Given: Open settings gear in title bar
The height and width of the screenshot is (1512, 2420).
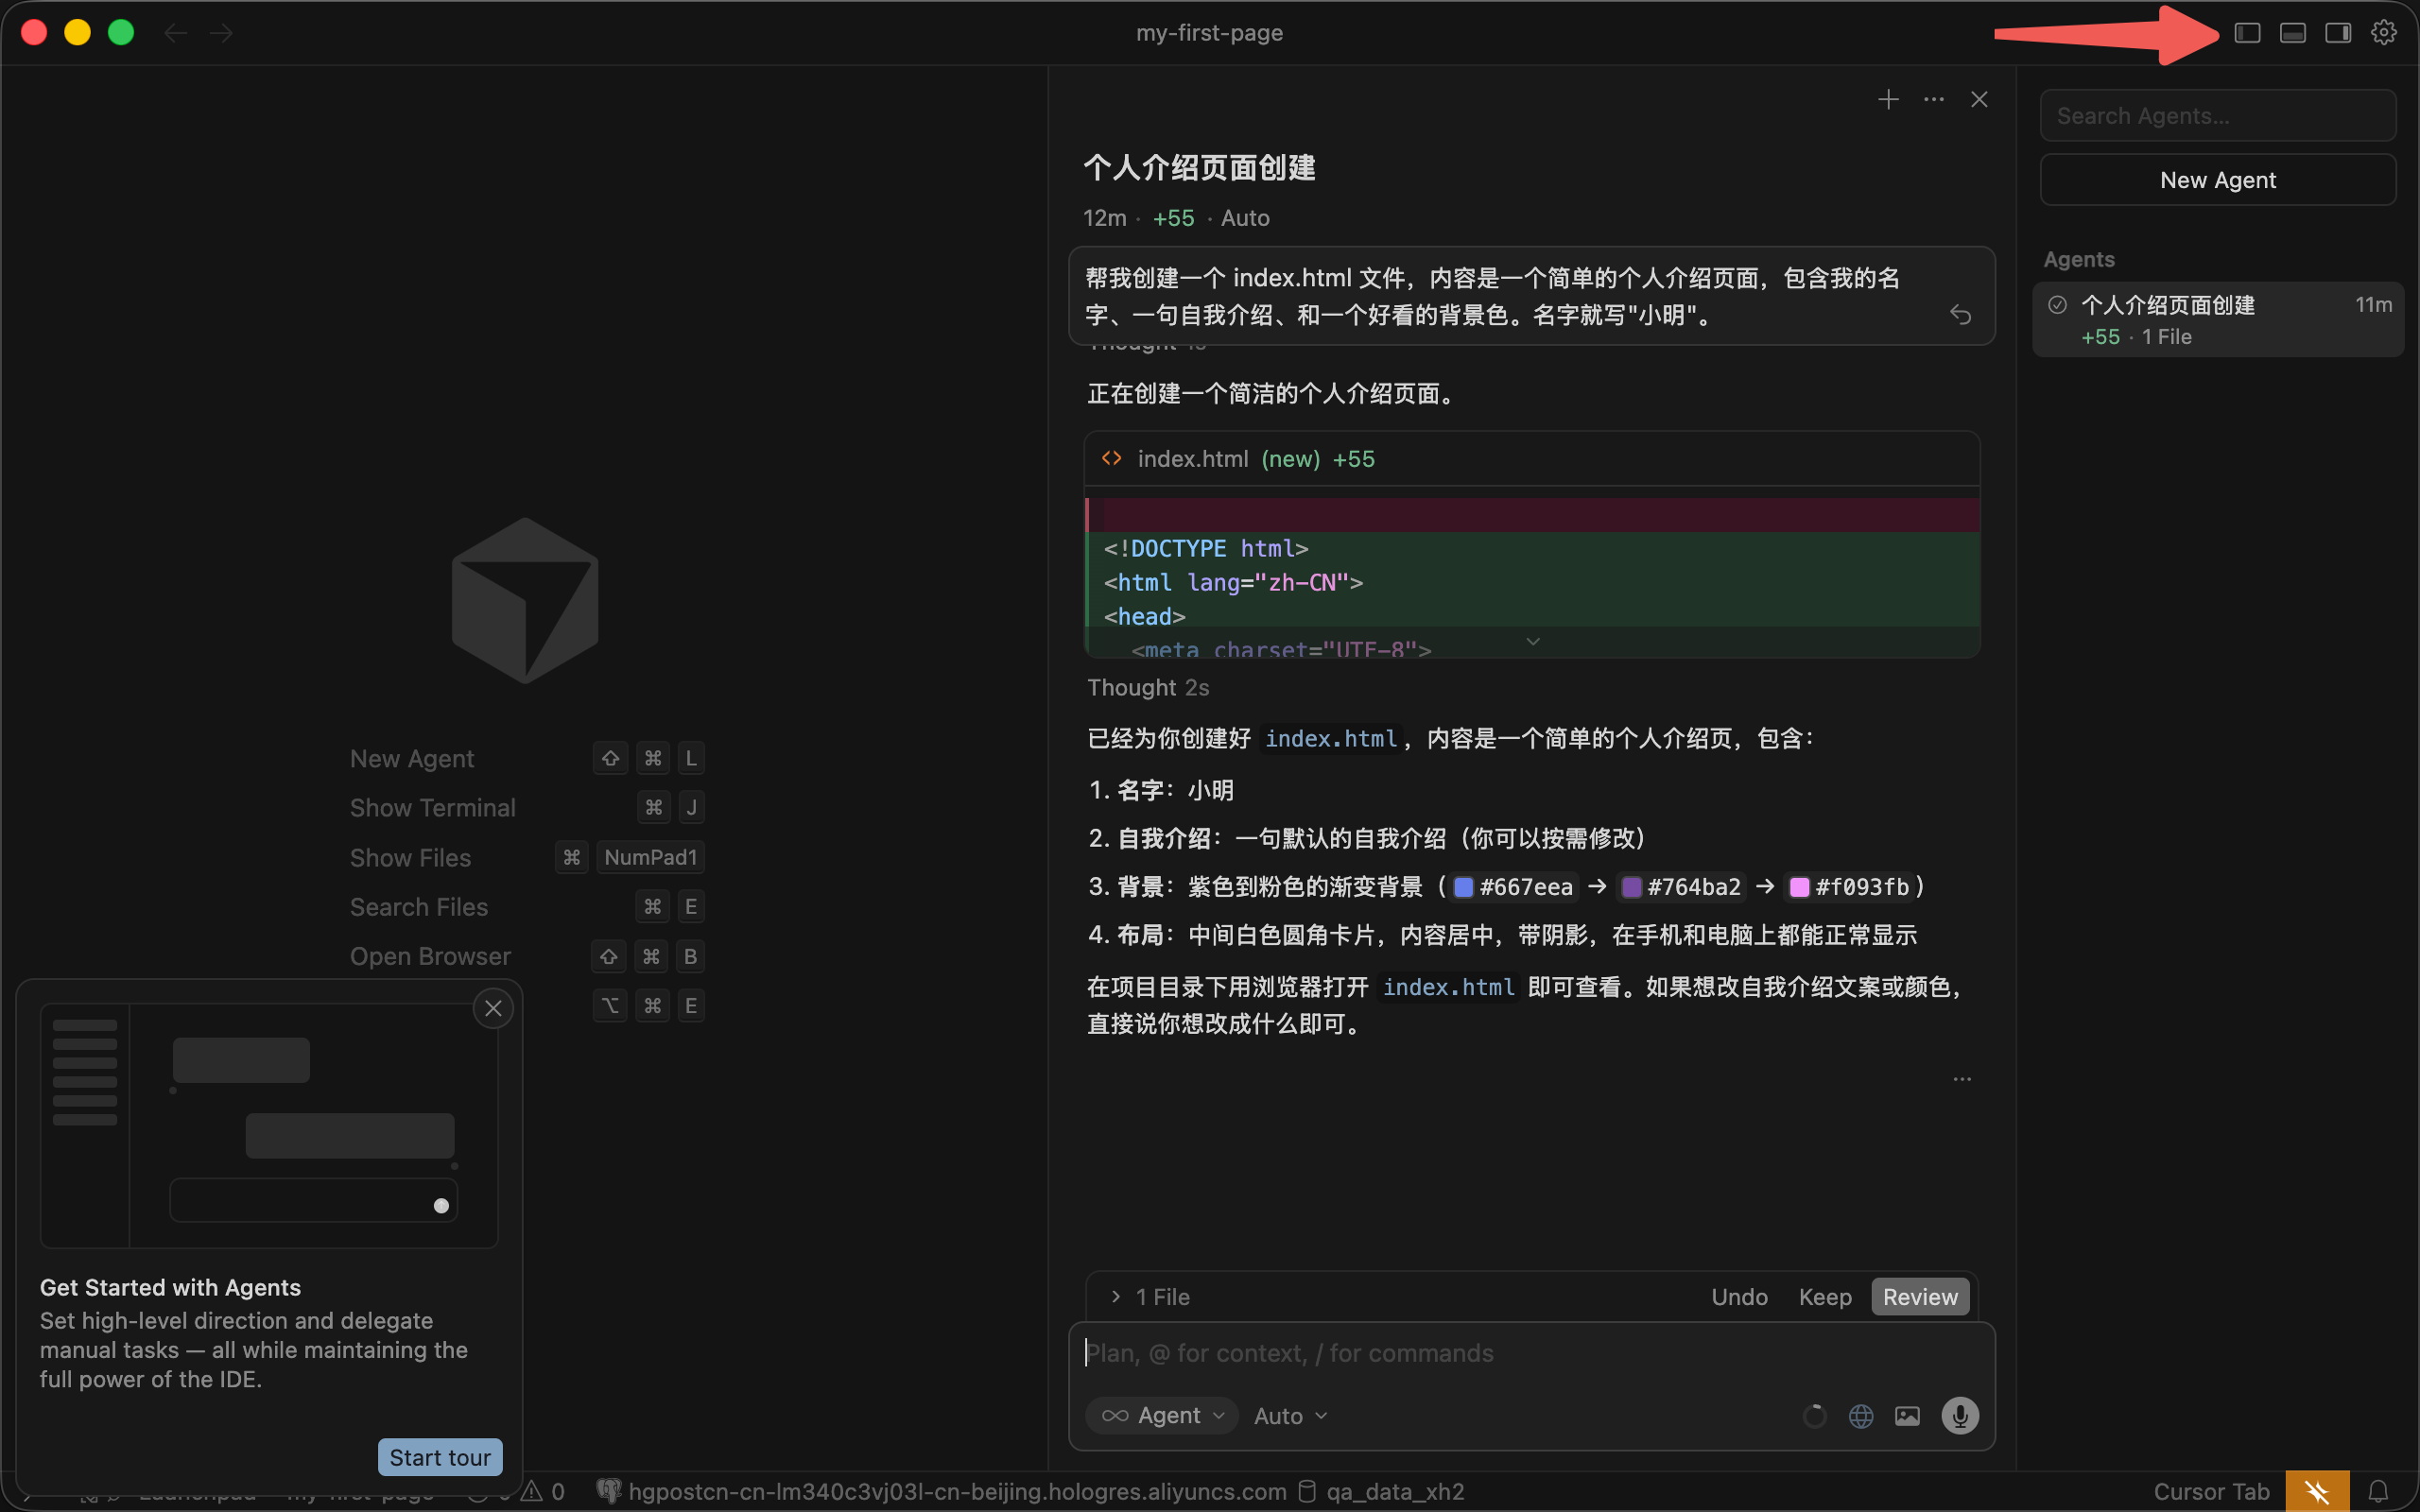Looking at the screenshot, I should coord(2384,33).
